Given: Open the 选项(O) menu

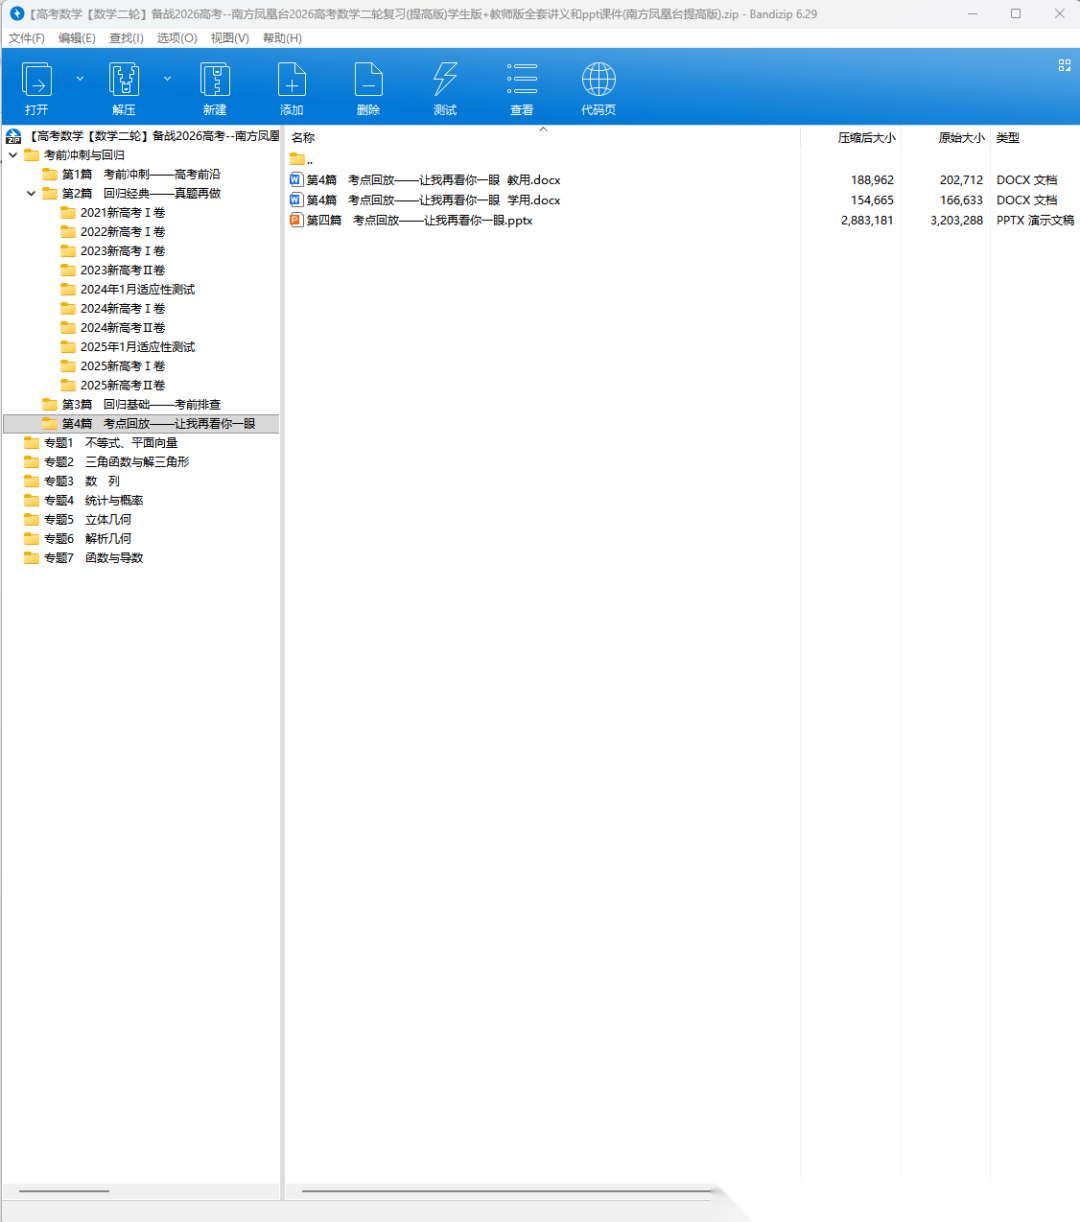Looking at the screenshot, I should [x=177, y=38].
